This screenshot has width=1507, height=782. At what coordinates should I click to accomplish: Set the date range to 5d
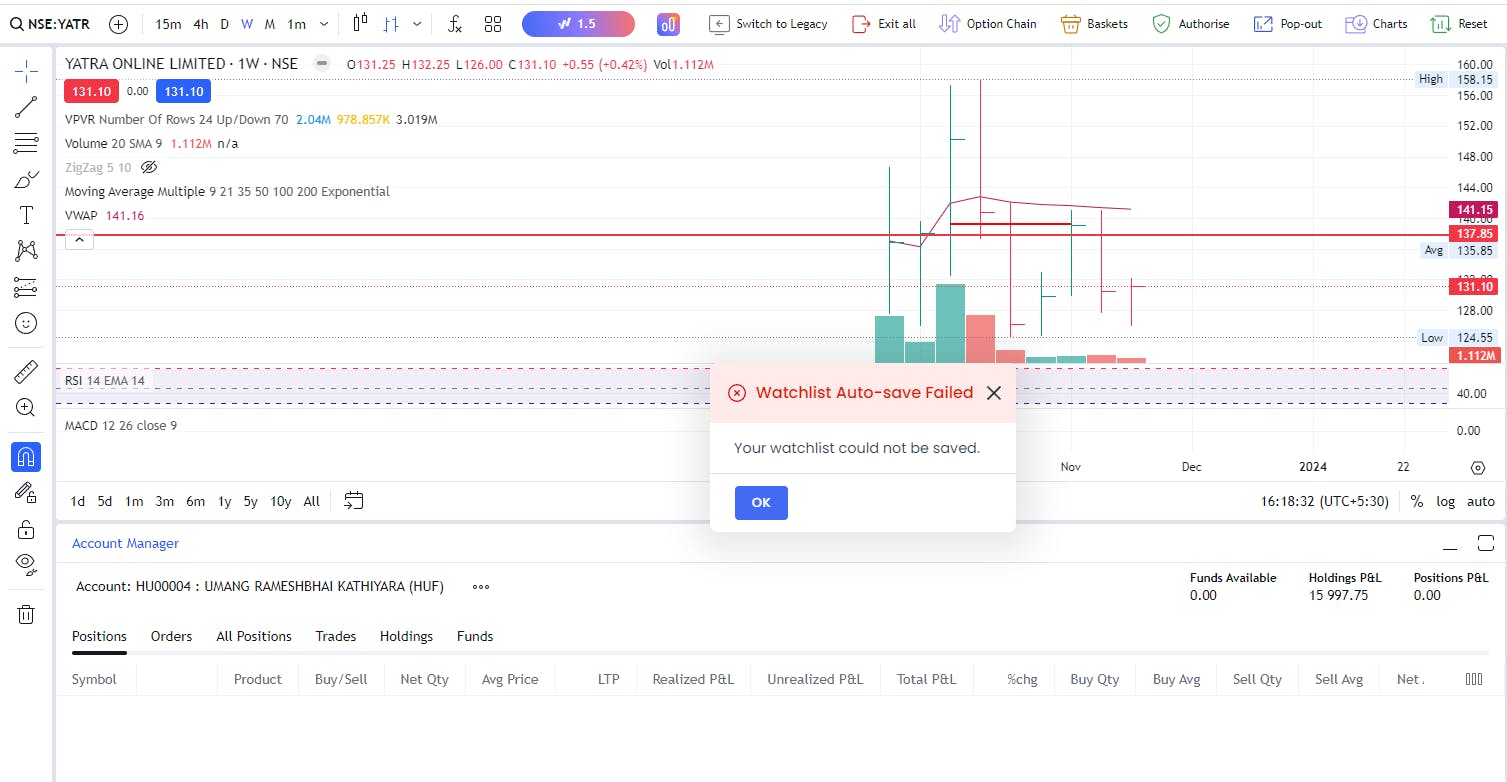[x=105, y=502]
